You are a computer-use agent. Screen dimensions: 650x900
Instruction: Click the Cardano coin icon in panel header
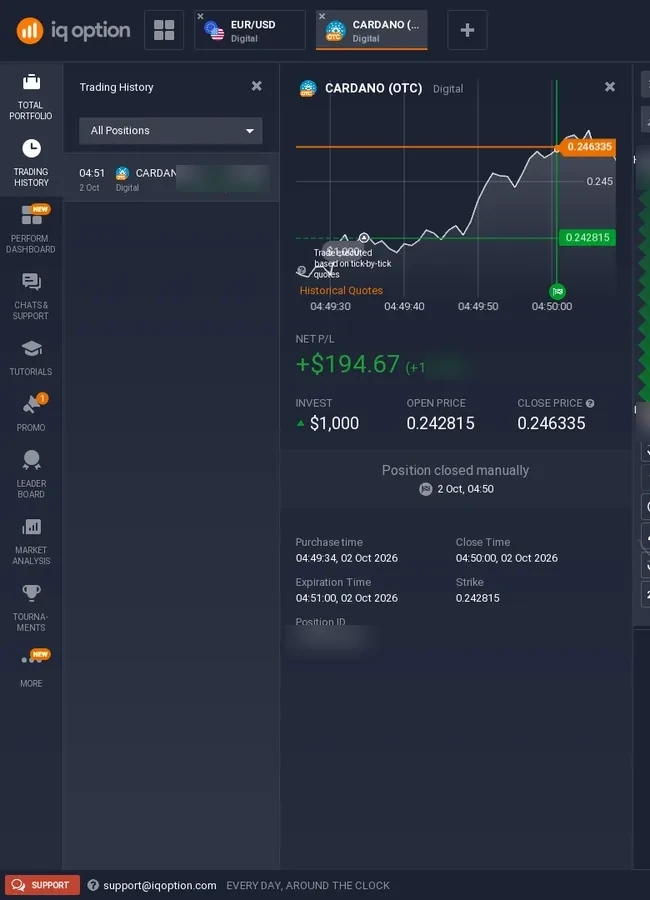(308, 88)
